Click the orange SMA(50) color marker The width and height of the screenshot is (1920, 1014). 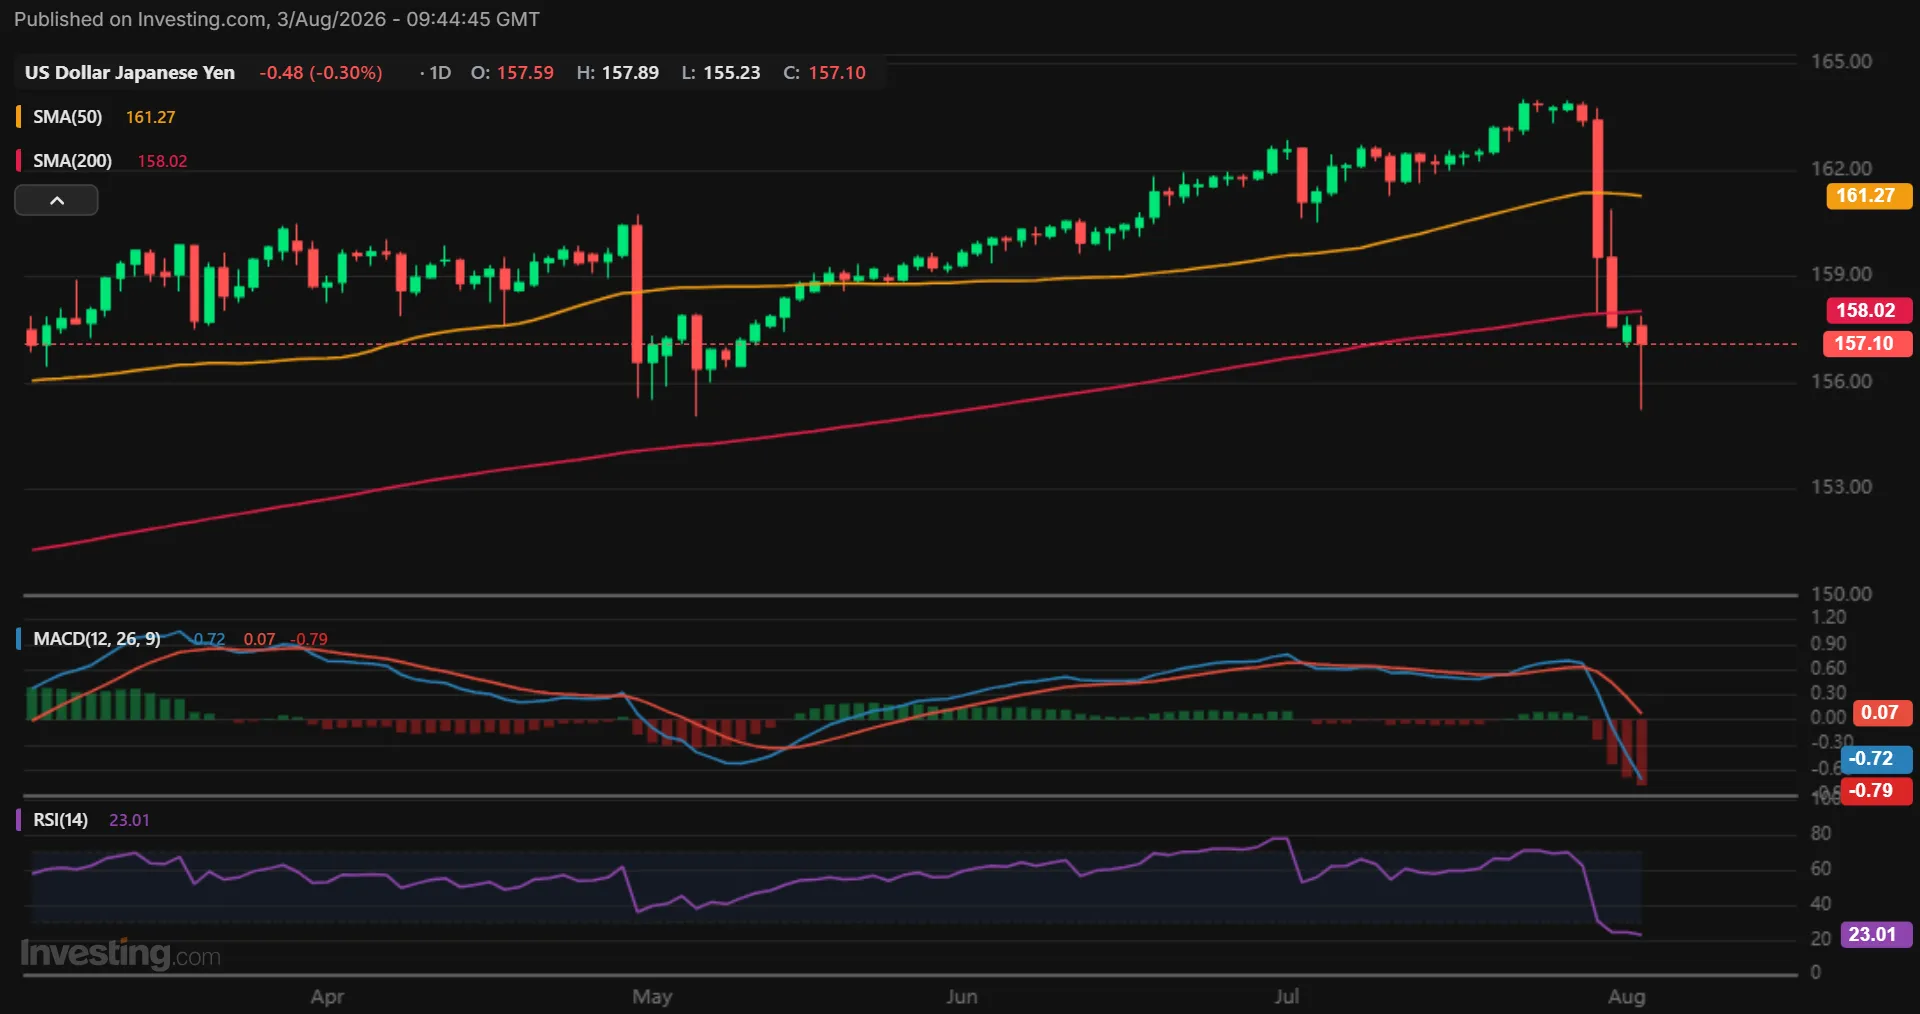18,117
